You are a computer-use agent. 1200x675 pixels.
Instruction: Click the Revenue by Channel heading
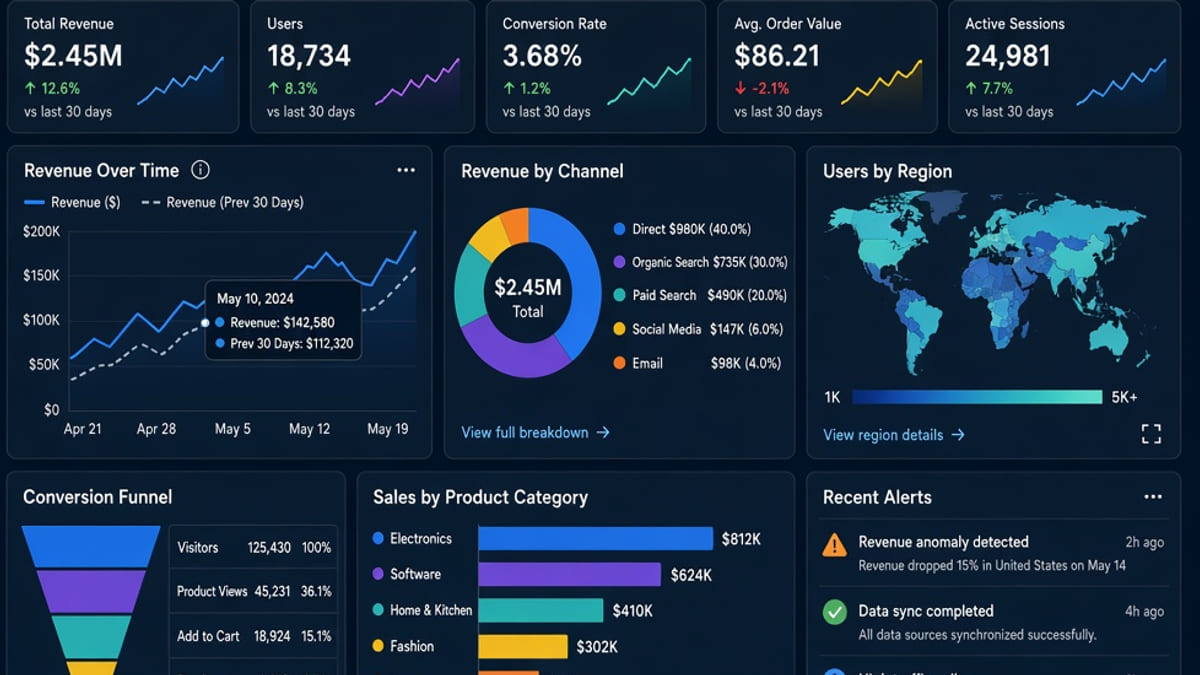point(542,171)
